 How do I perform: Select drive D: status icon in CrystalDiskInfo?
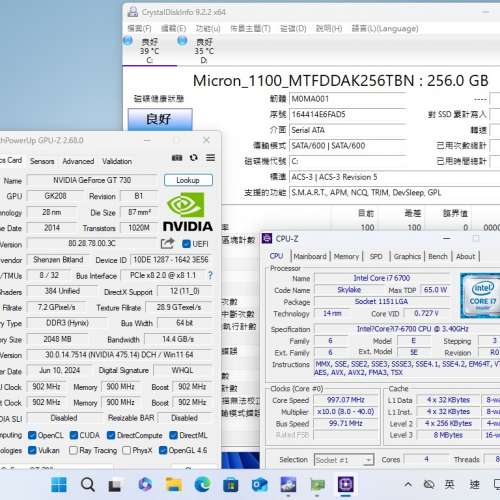coord(182,41)
